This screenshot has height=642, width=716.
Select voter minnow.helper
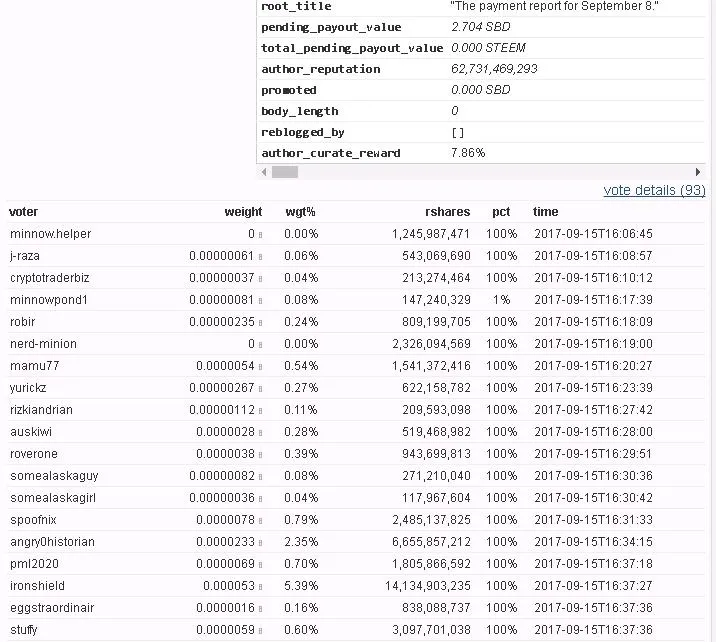click(x=51, y=234)
